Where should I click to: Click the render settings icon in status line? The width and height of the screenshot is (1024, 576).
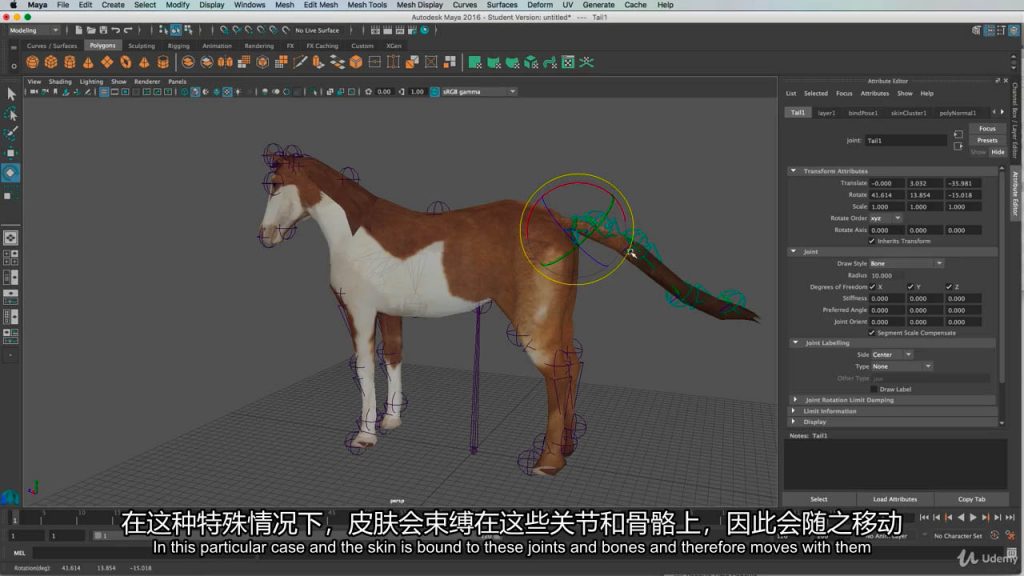click(412, 30)
